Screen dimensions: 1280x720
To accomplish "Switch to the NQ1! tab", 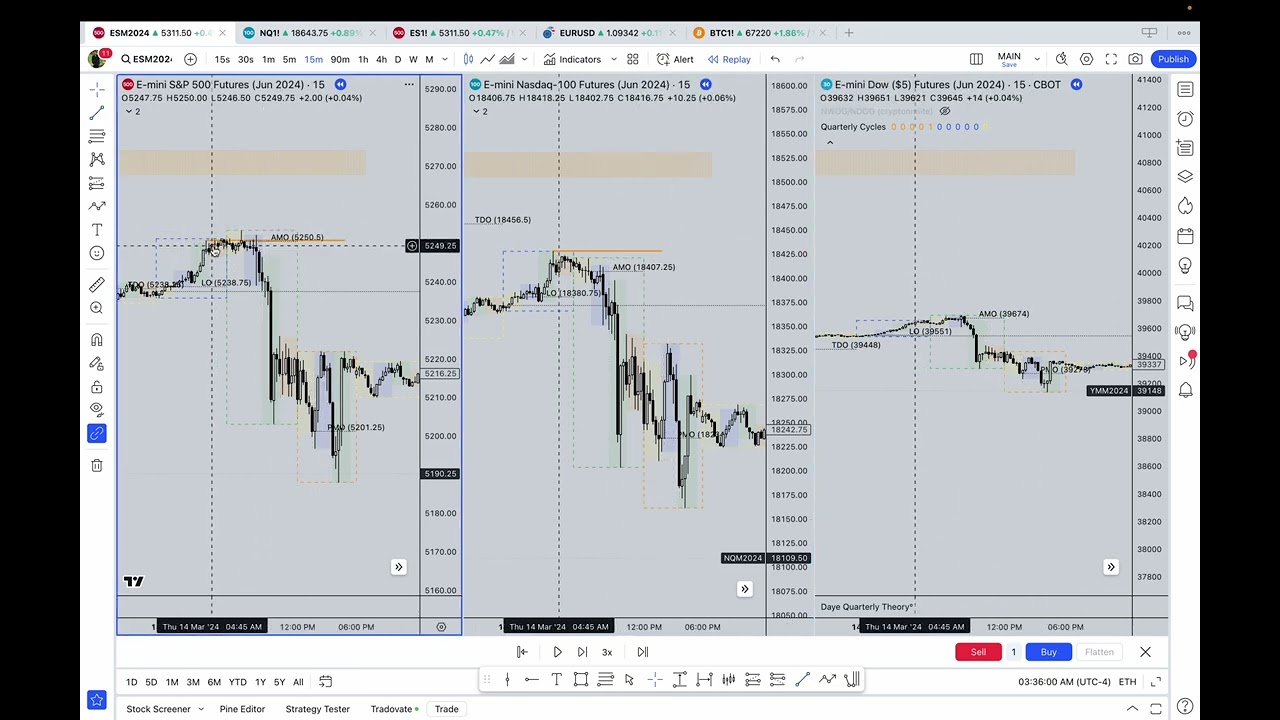I will point(307,33).
